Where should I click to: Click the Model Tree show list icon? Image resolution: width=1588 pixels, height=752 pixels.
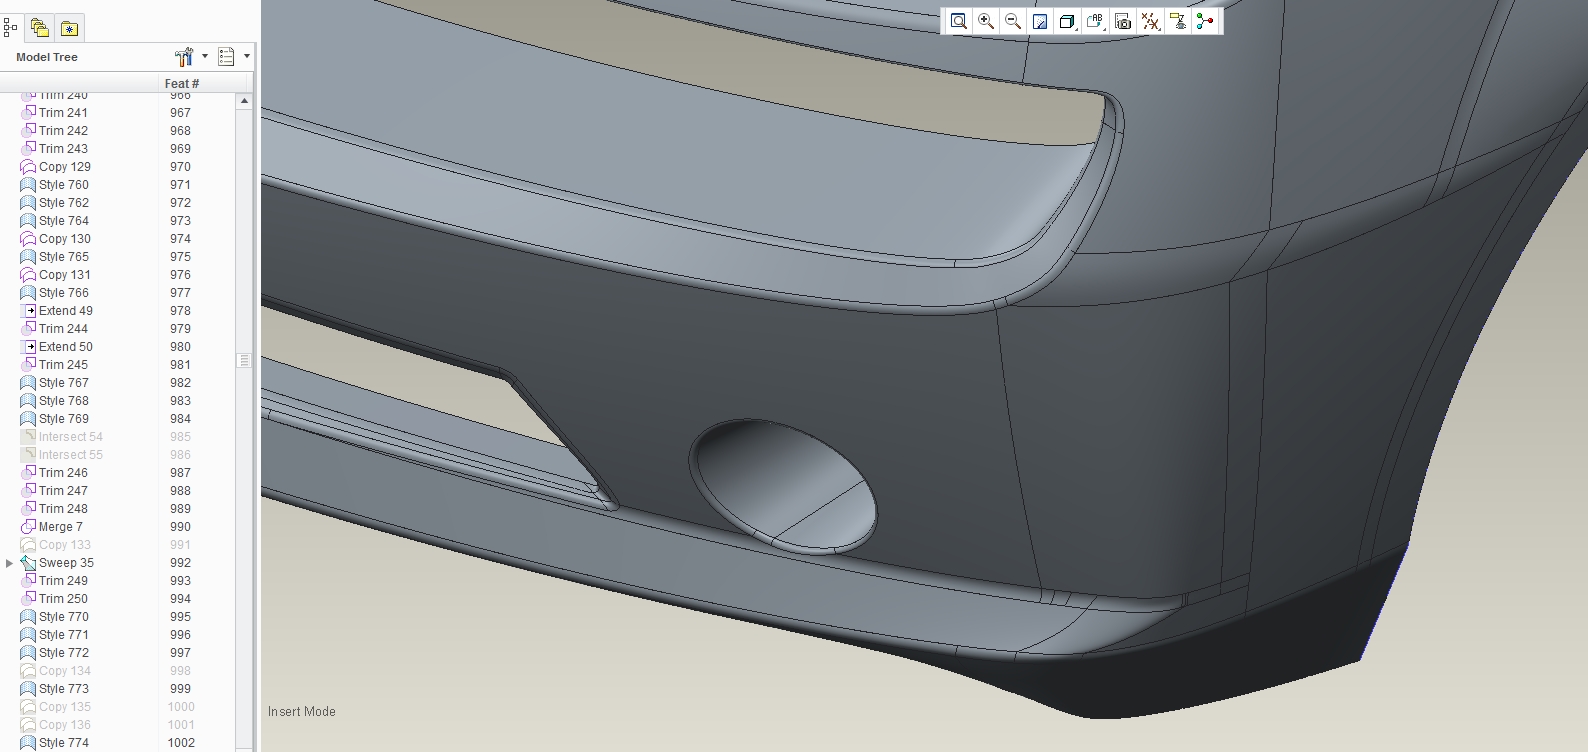point(226,57)
